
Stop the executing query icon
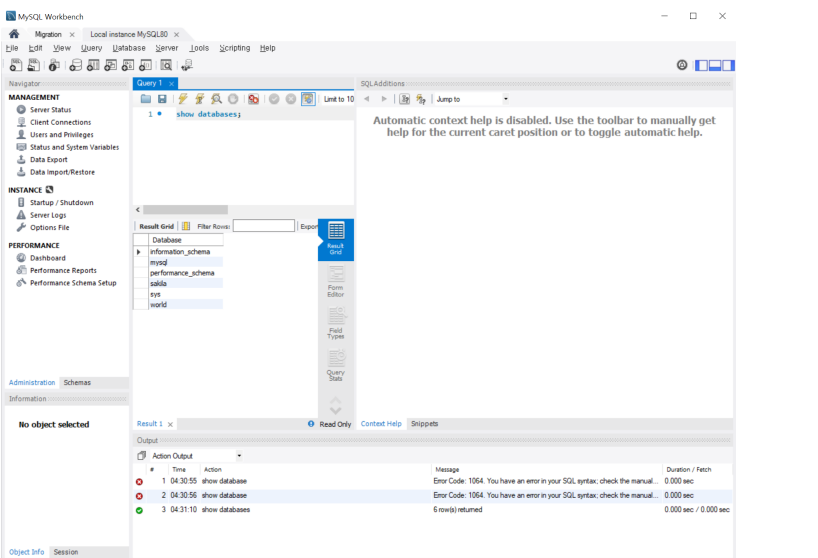coord(233,99)
